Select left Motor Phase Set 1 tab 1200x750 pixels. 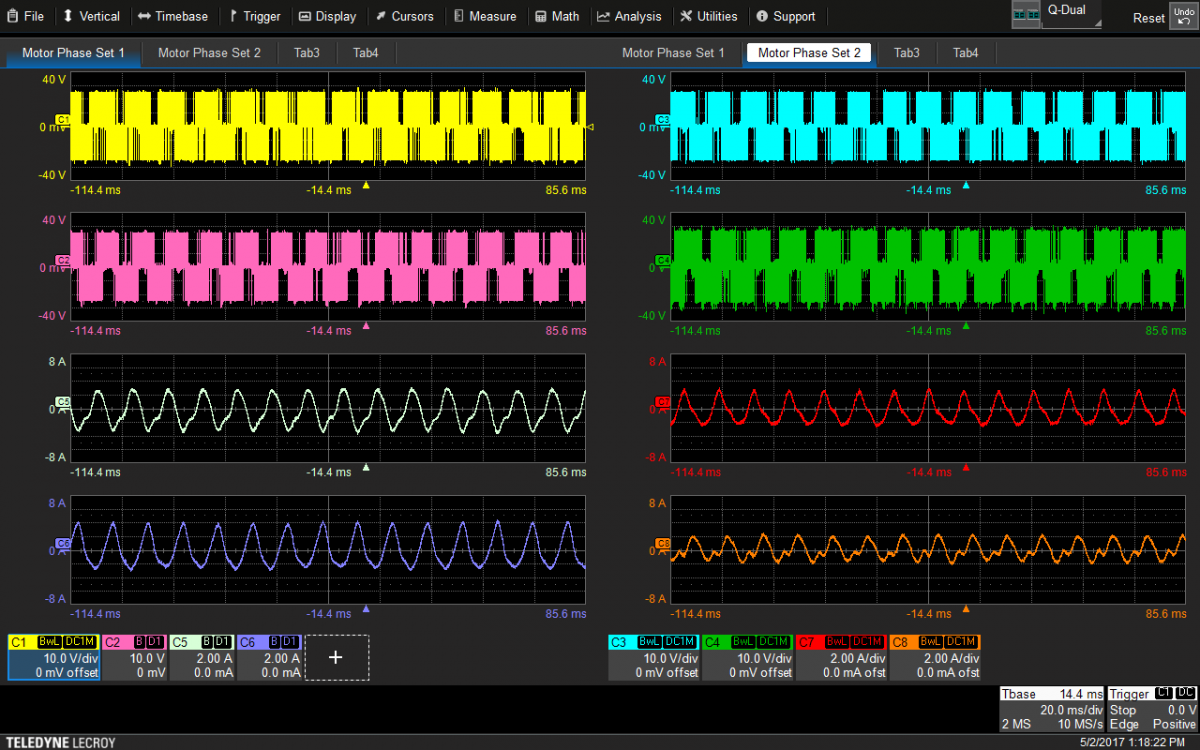click(74, 53)
